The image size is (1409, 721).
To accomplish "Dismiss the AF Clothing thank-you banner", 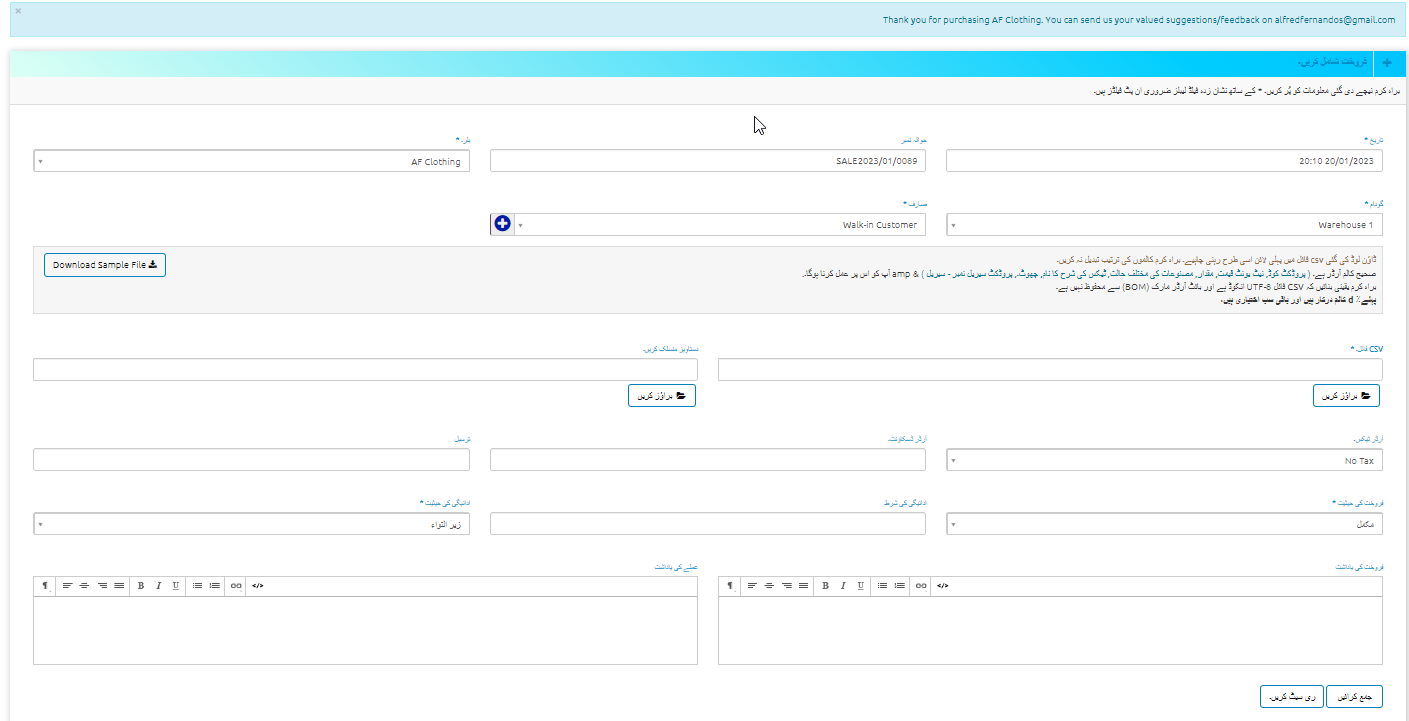I will tap(18, 11).
